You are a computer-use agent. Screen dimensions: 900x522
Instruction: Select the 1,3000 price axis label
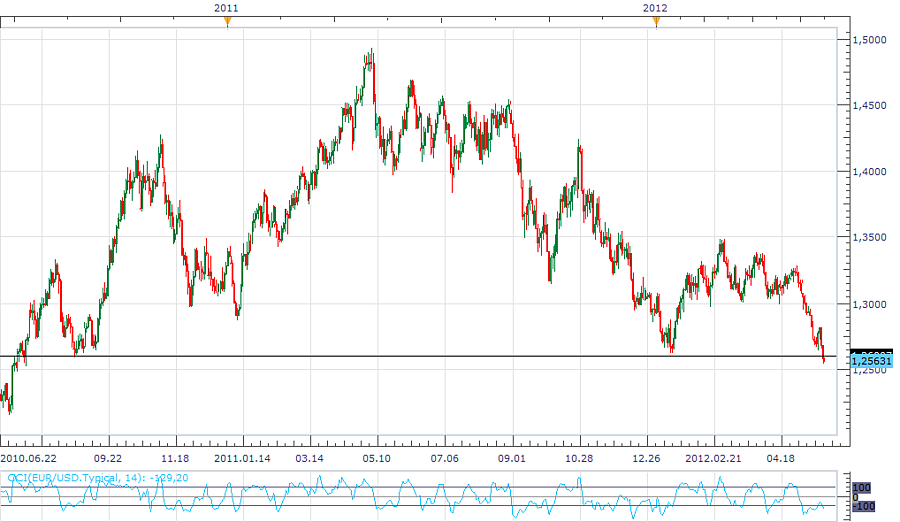coord(867,304)
